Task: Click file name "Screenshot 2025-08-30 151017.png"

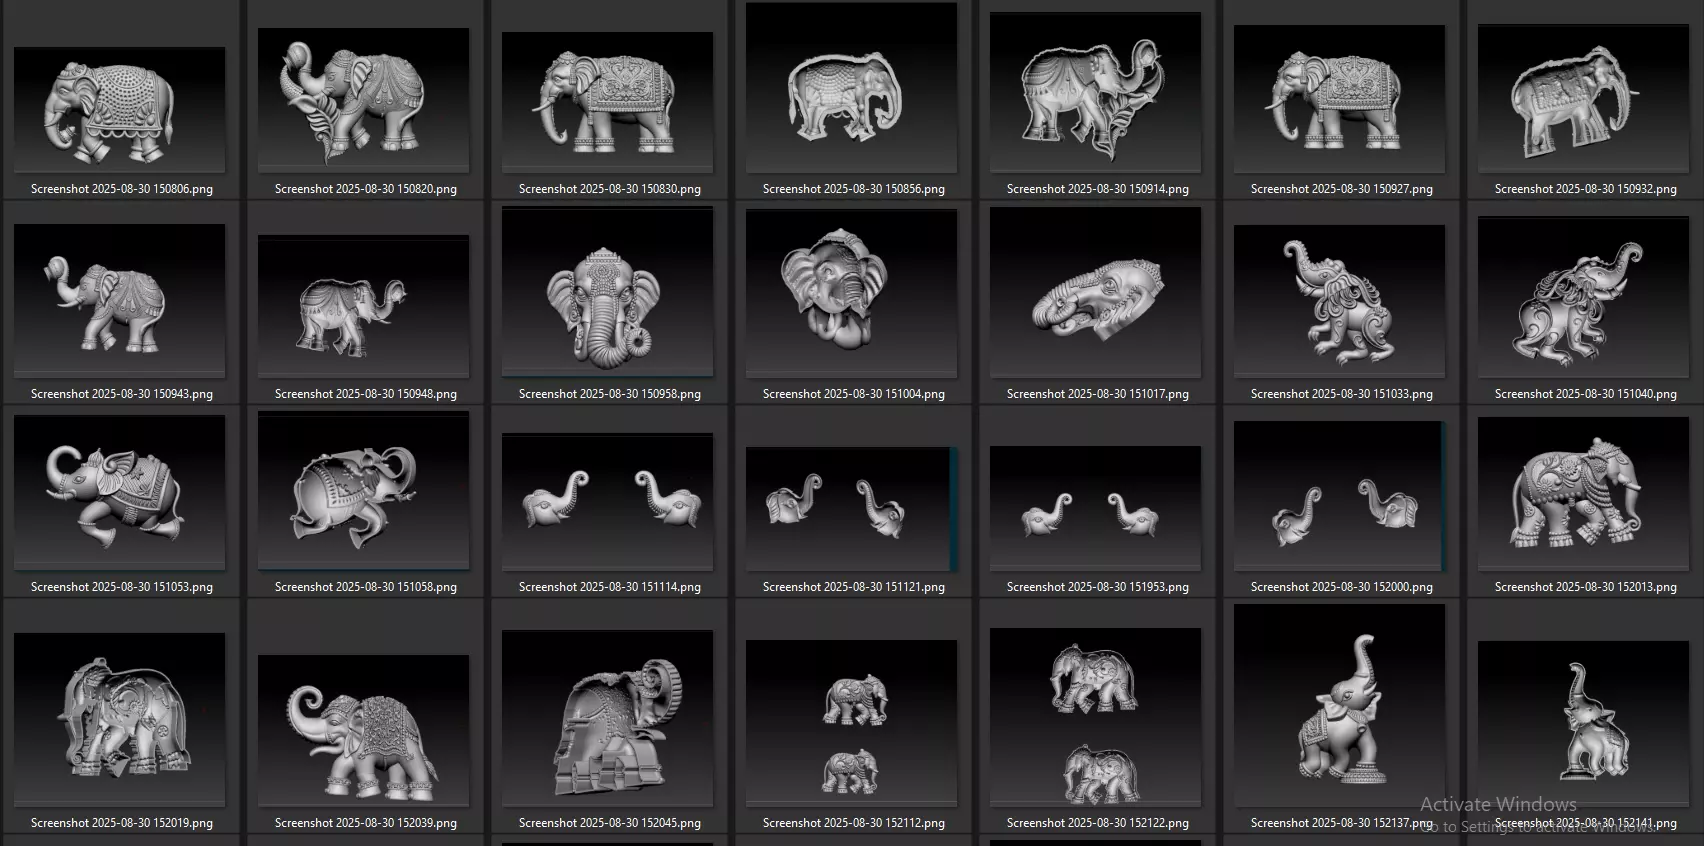Action: 1098,394
